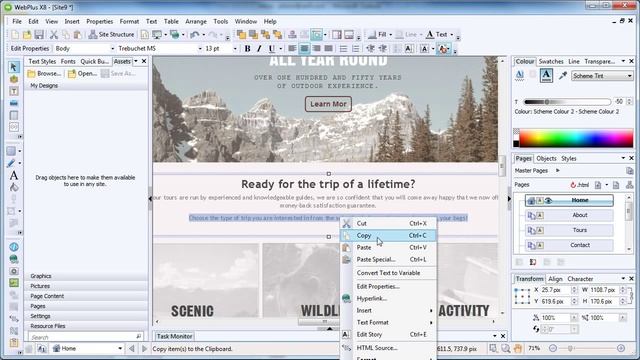Open the underline style dropdown arrow

pos(280,49)
